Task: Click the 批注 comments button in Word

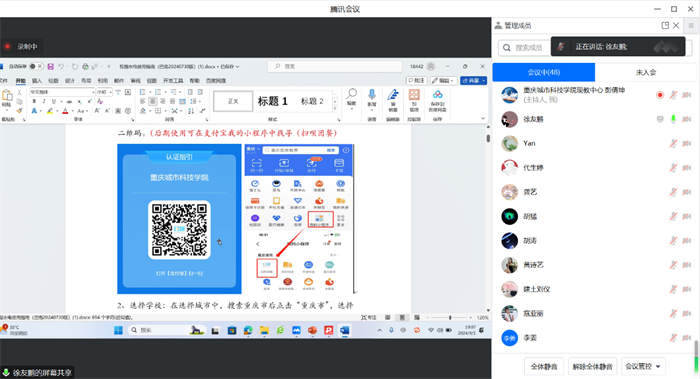Action: 417,81
